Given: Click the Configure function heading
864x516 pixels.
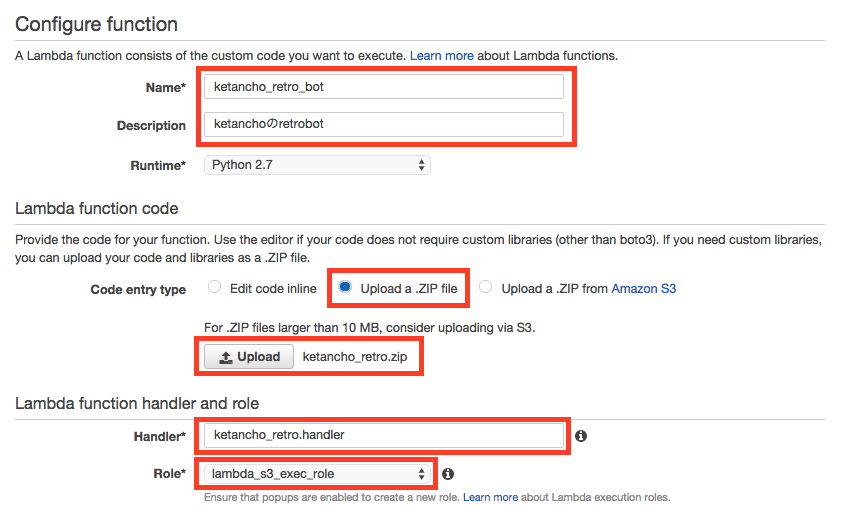Looking at the screenshot, I should click(96, 24).
